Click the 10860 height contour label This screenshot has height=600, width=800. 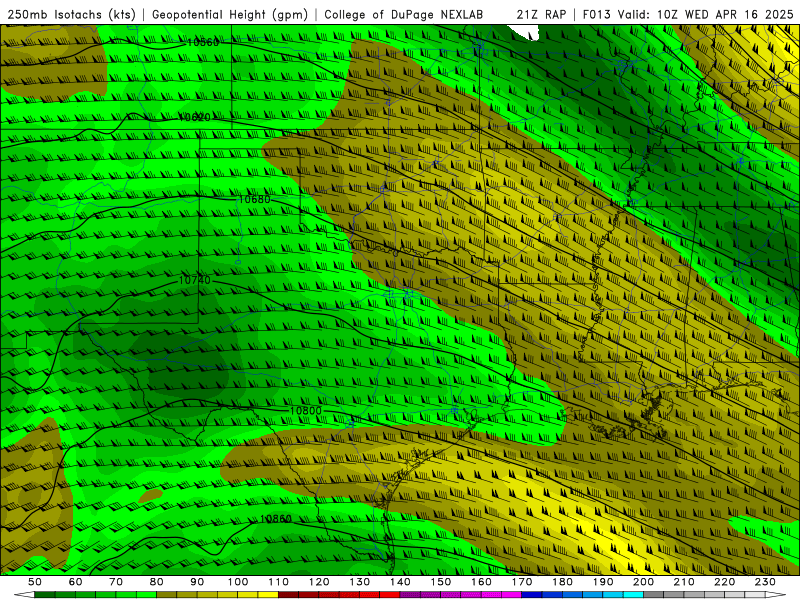[x=276, y=519]
